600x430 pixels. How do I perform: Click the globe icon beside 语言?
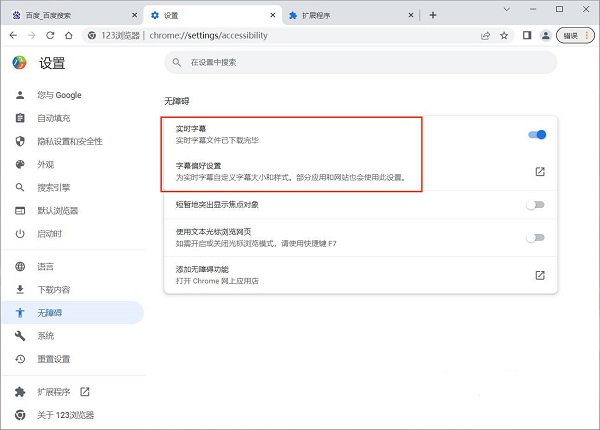pos(20,267)
